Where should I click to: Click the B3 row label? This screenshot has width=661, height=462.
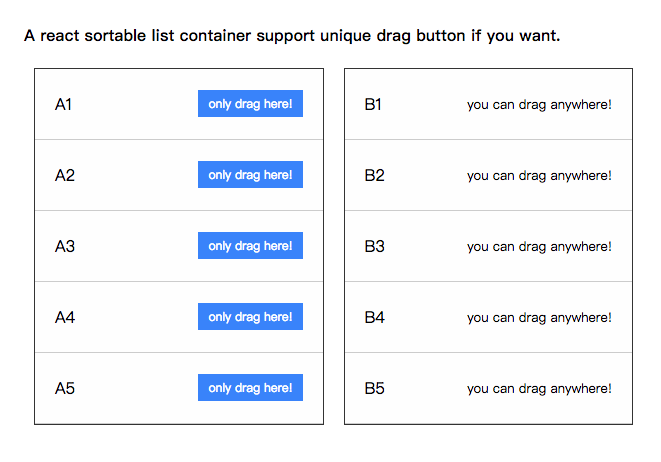click(x=374, y=246)
